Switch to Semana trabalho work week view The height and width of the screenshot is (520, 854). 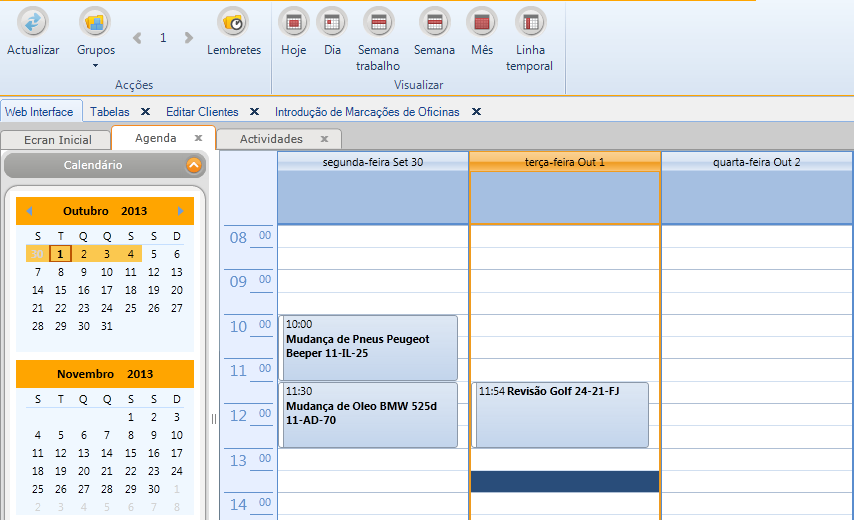pyautogui.click(x=379, y=22)
